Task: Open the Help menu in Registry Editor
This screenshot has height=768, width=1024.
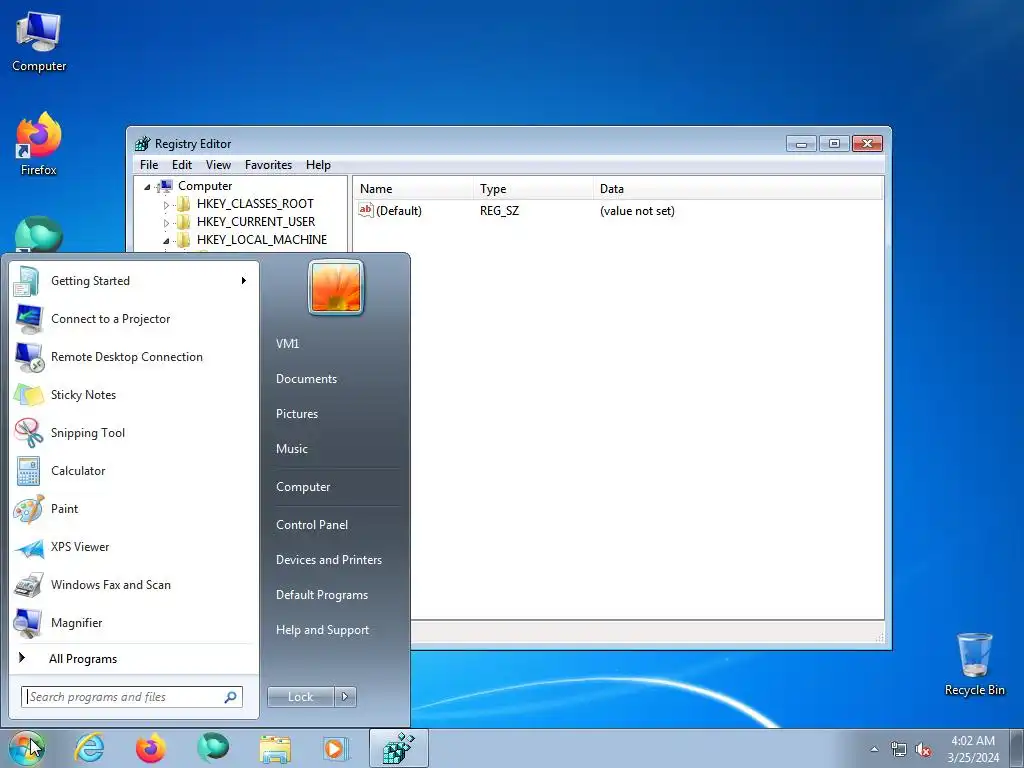Action: coord(318,165)
